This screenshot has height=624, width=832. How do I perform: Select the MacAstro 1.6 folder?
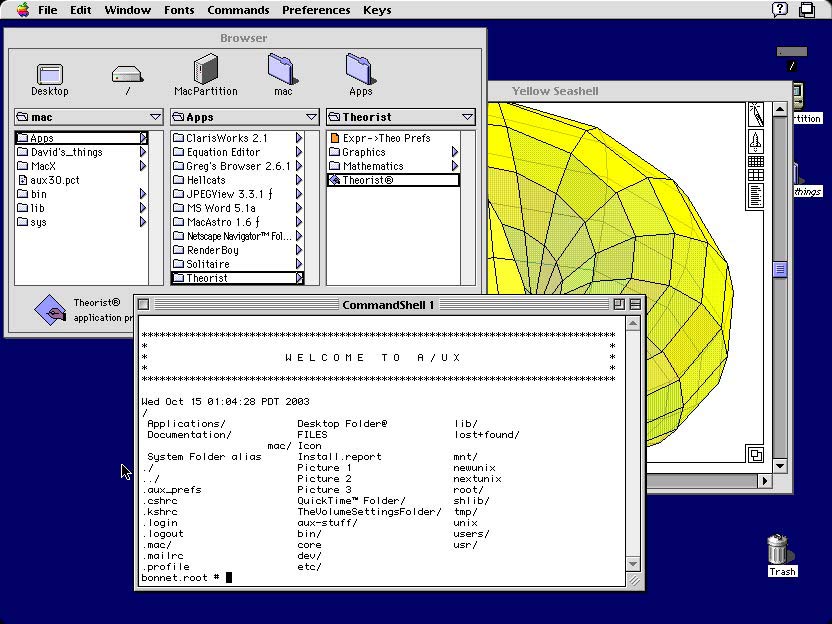216,222
